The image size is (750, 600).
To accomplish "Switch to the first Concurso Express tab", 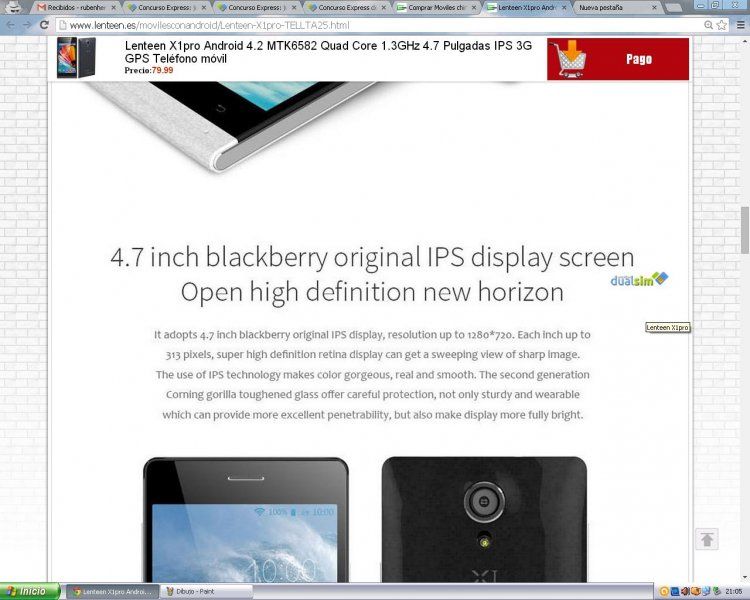I will pos(165,8).
